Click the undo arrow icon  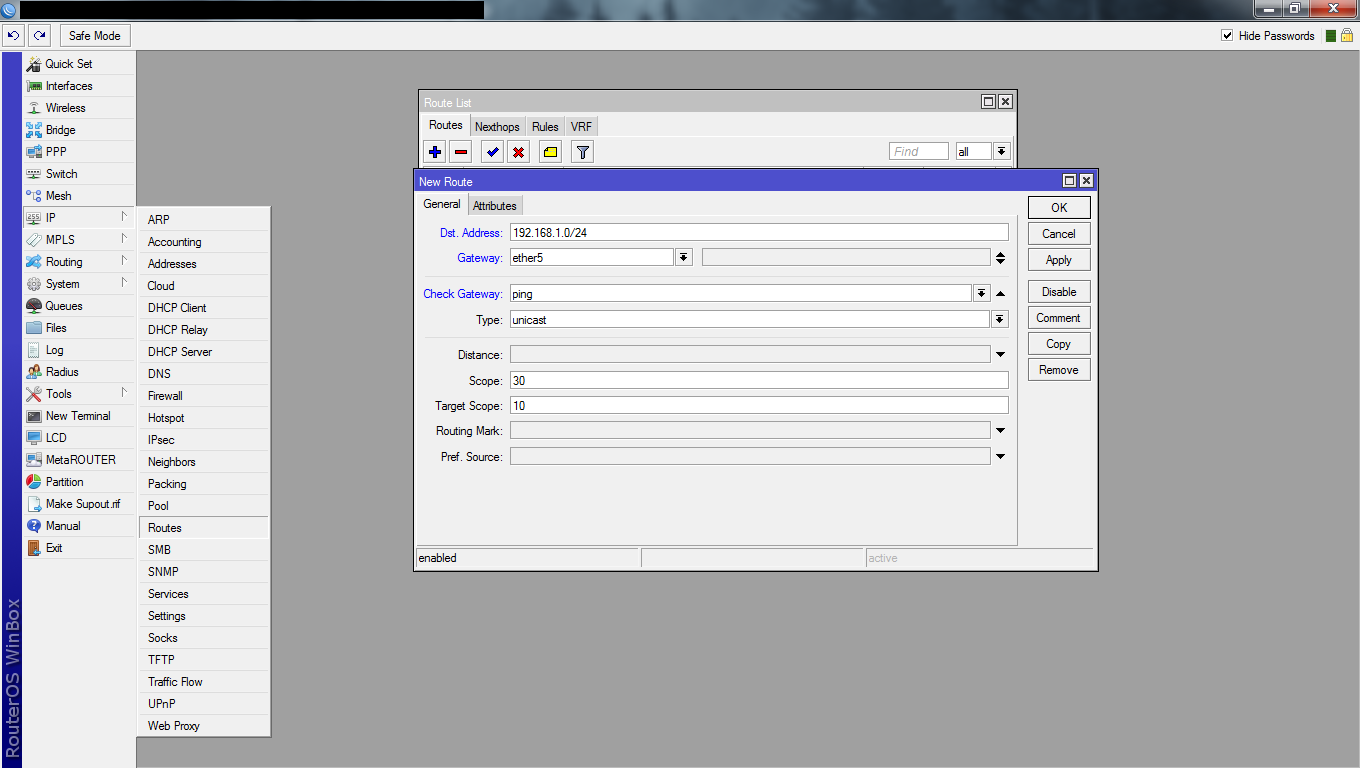pyautogui.click(x=13, y=36)
